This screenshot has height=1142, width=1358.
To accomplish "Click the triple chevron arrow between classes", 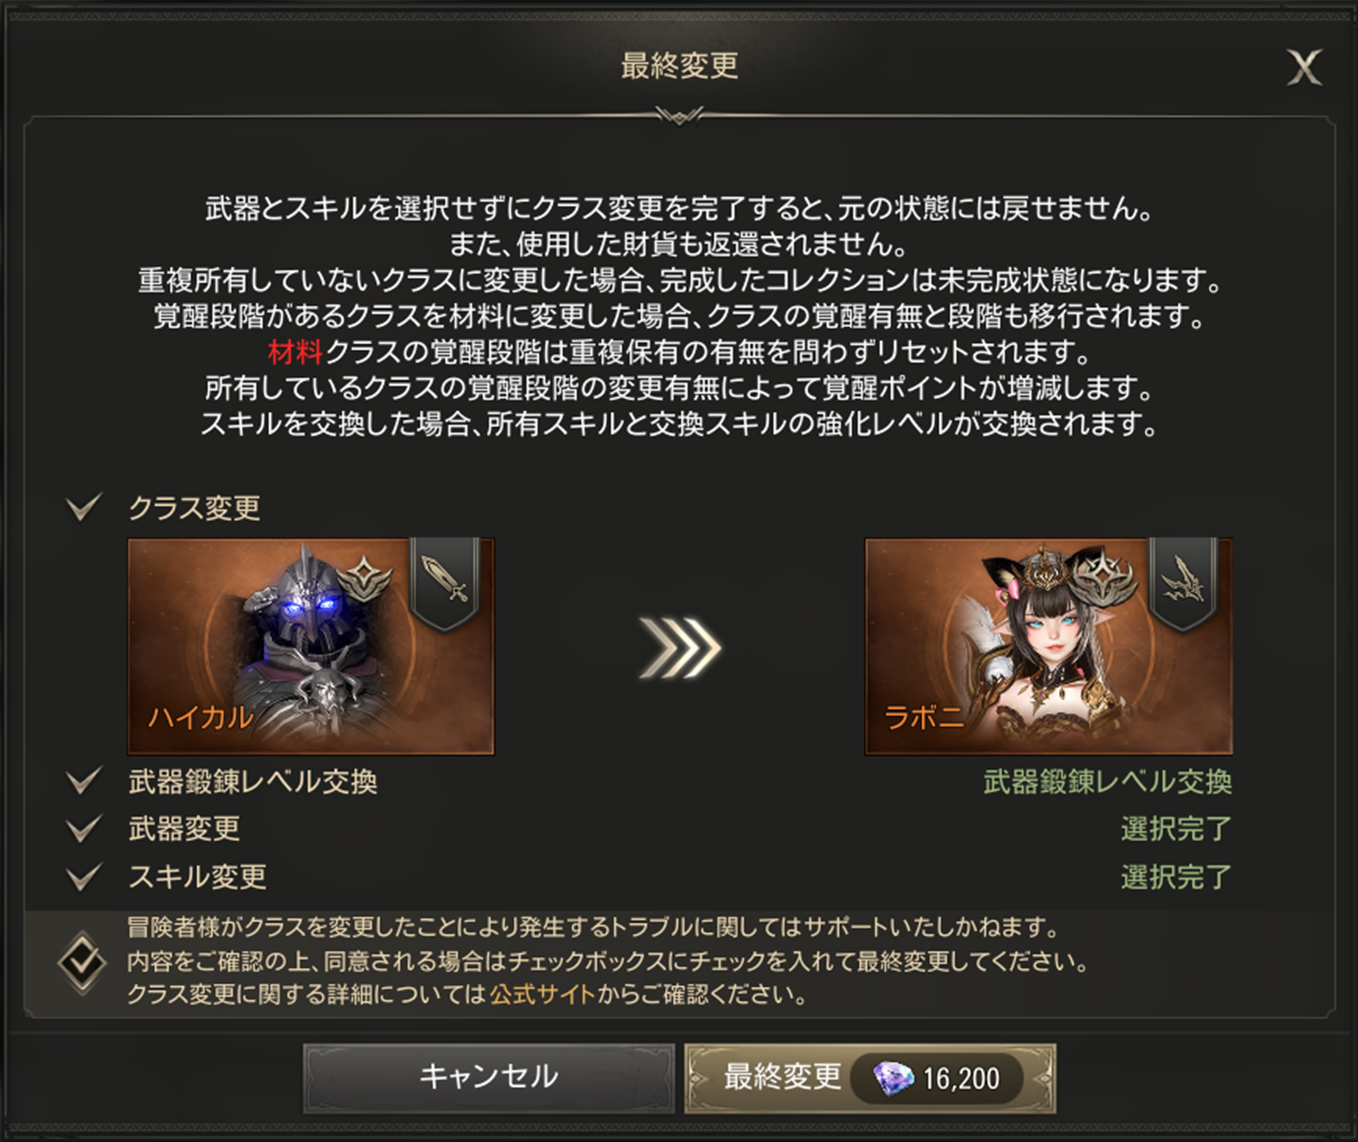I will coord(680,647).
